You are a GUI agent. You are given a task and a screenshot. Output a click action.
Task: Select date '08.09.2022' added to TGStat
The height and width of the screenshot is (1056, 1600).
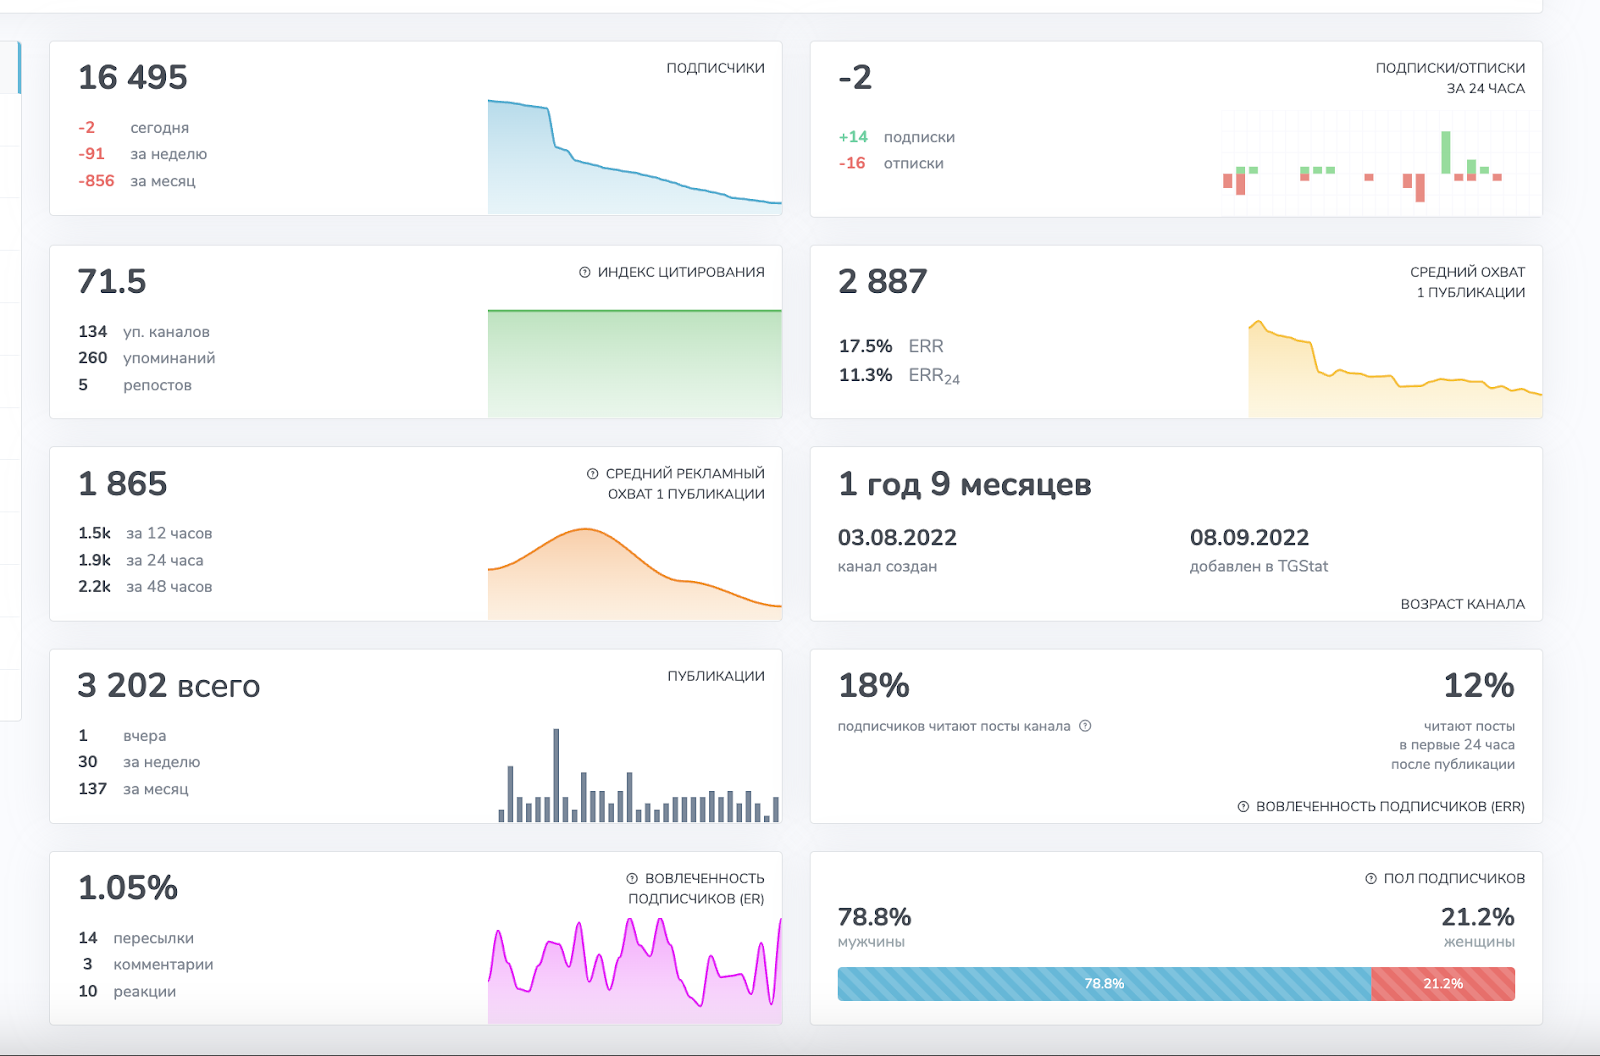point(1249,537)
